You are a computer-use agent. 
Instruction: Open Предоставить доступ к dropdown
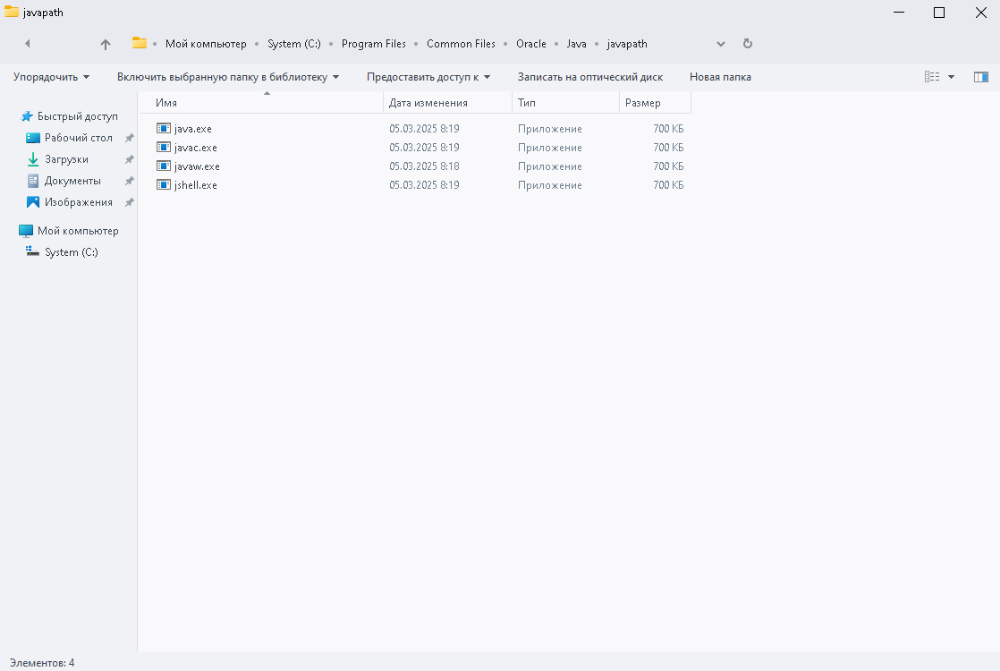(x=428, y=77)
